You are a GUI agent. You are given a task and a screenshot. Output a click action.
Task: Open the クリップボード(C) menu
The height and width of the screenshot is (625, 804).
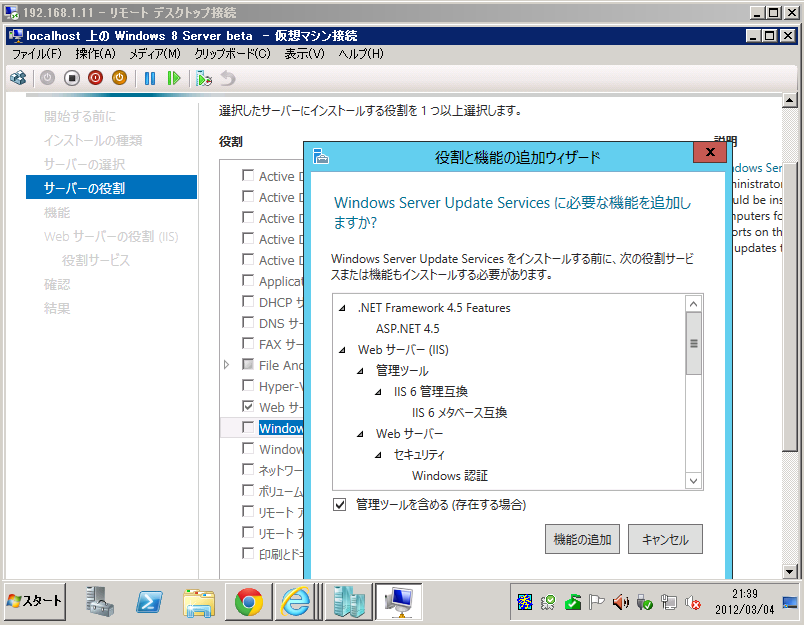click(232, 53)
